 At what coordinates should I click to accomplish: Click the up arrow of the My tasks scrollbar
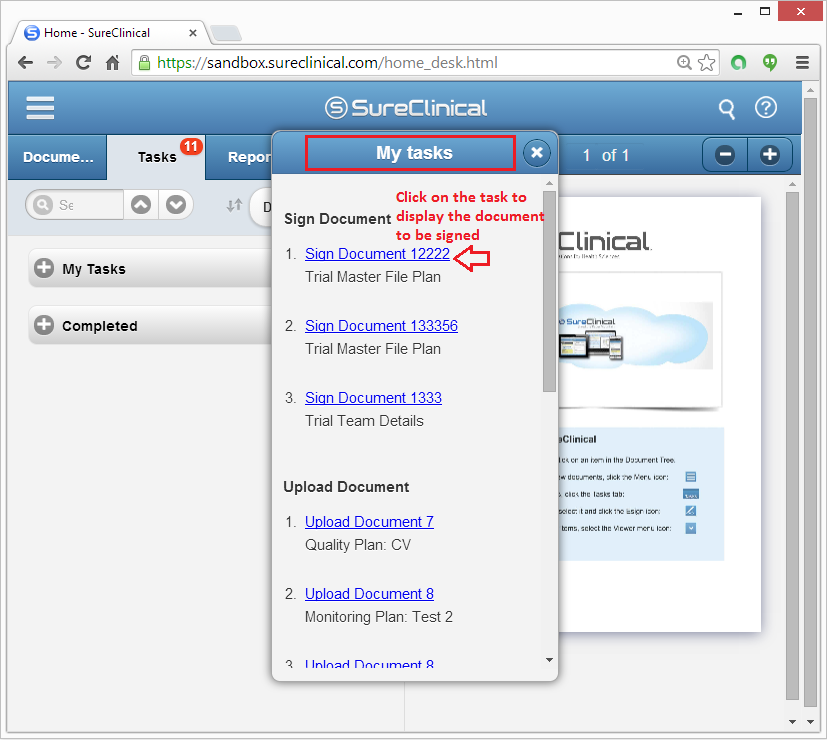pos(549,183)
